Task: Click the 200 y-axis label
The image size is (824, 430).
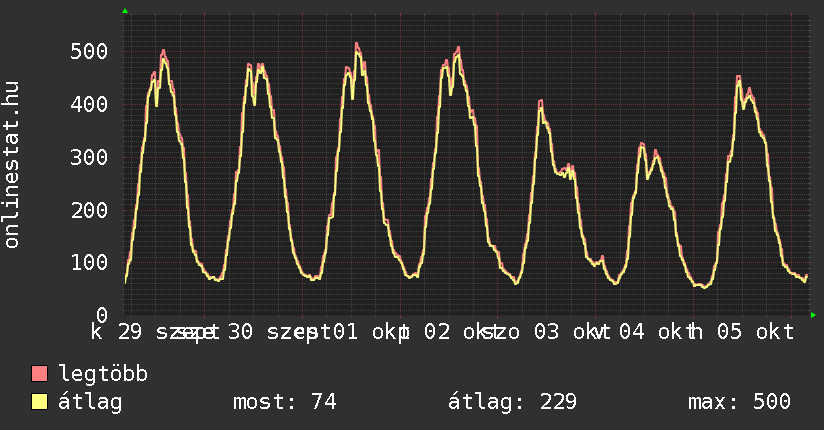Action: 89,210
